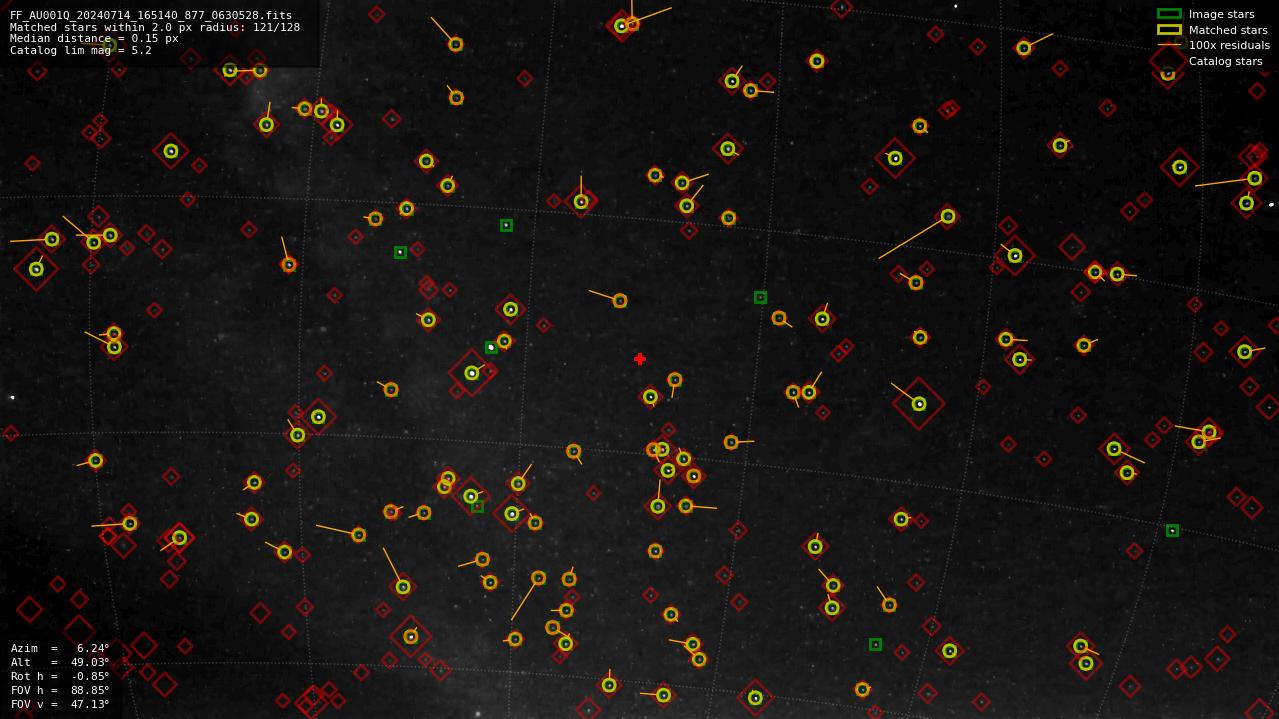Screen dimensions: 1279x719
Task: Select the '100x residuals' legend label
Action: [x=1229, y=45]
